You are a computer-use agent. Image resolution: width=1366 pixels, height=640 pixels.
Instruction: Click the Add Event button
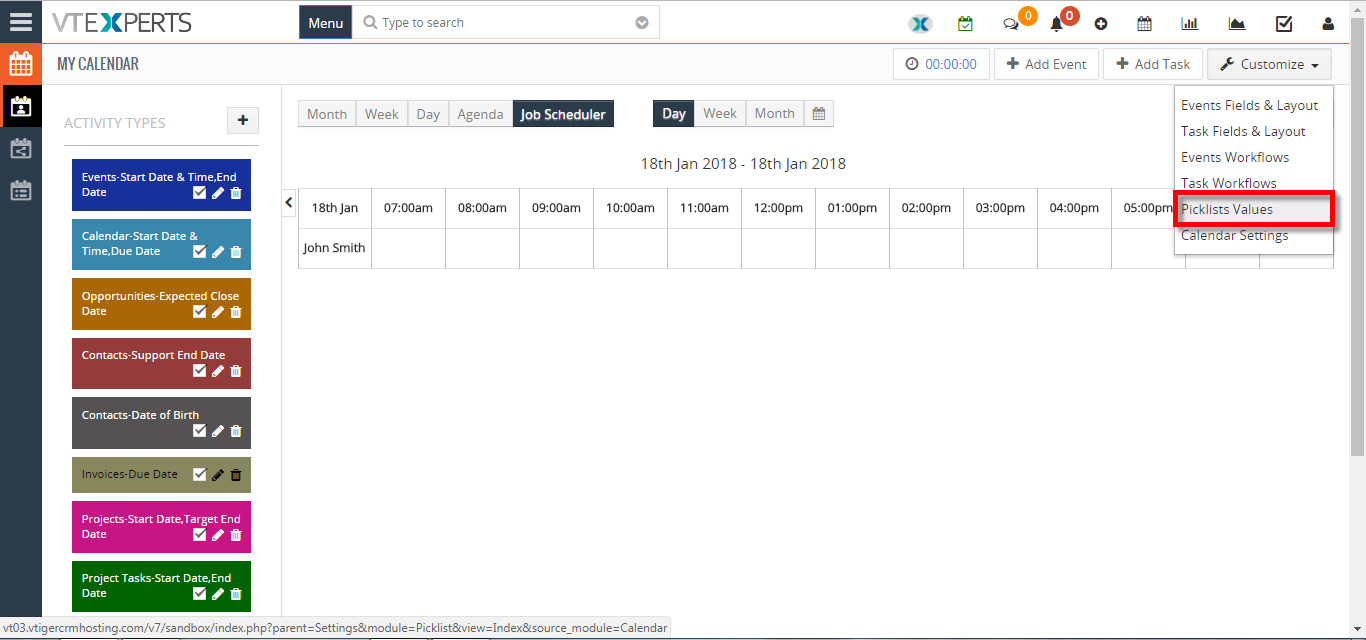[1046, 64]
